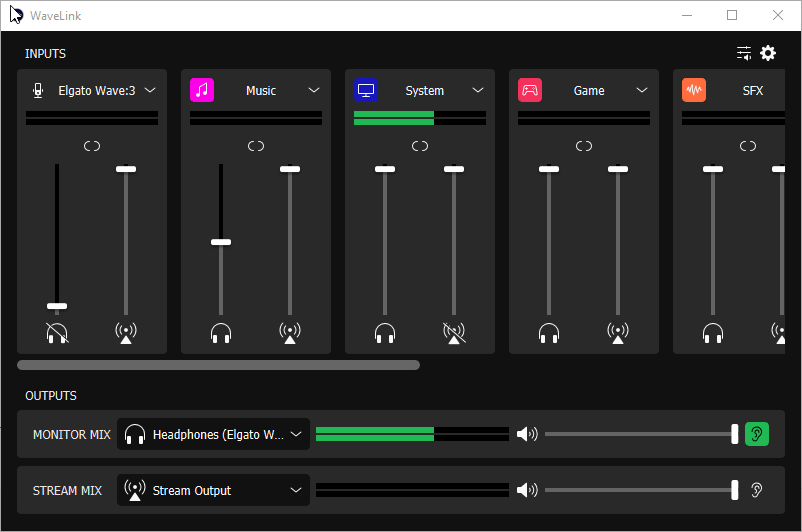Disable green Monitor Mix listen ear

(756, 434)
